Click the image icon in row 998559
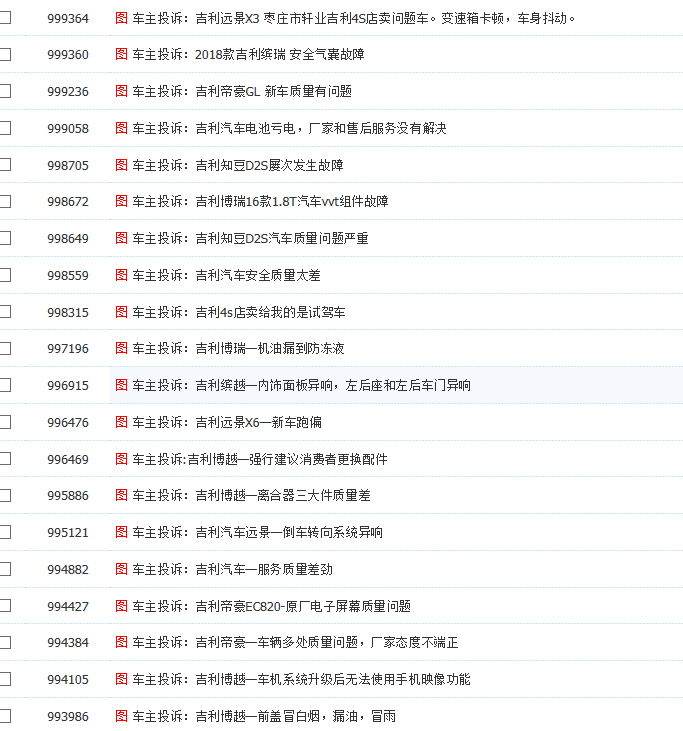Image resolution: width=683 pixels, height=731 pixels. [x=121, y=275]
